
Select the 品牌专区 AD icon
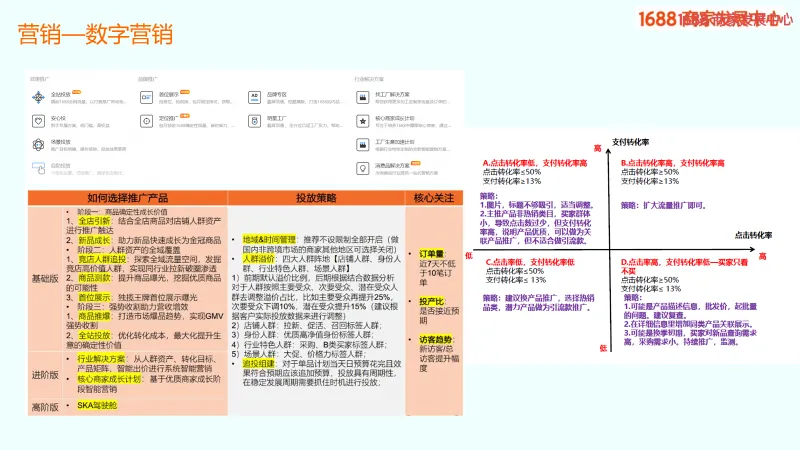click(252, 97)
